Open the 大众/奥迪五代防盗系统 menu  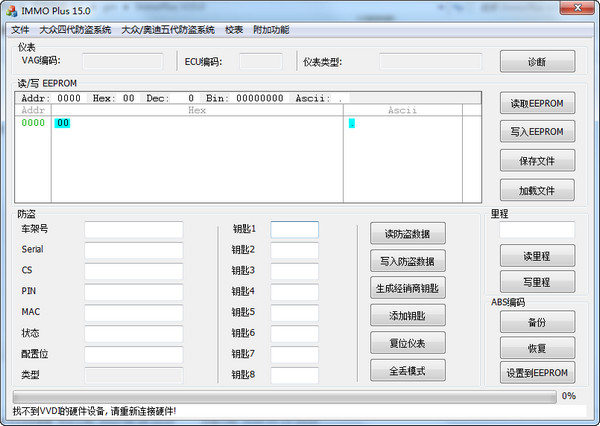point(168,30)
